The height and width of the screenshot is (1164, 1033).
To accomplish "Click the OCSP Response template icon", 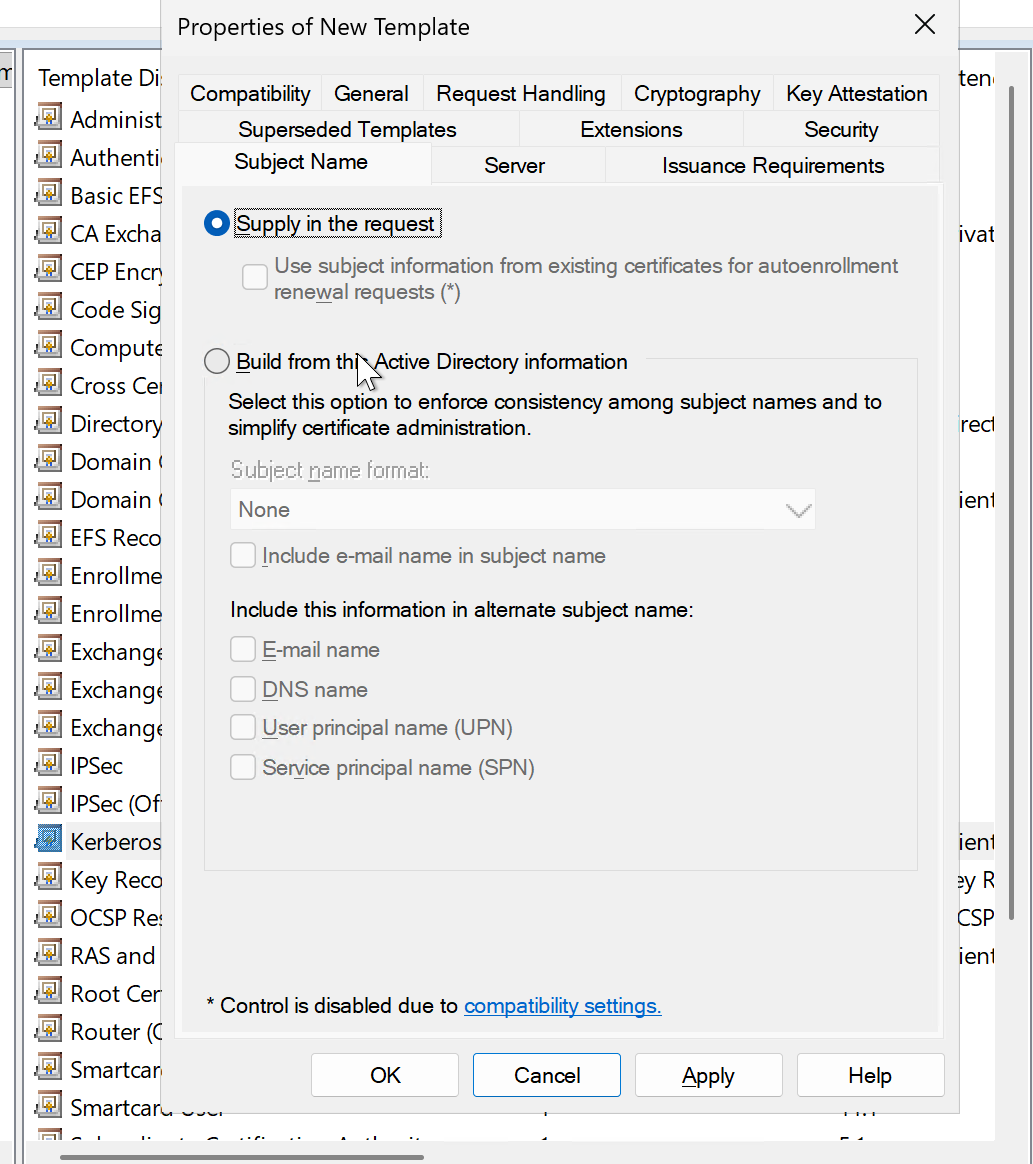I will point(48,917).
